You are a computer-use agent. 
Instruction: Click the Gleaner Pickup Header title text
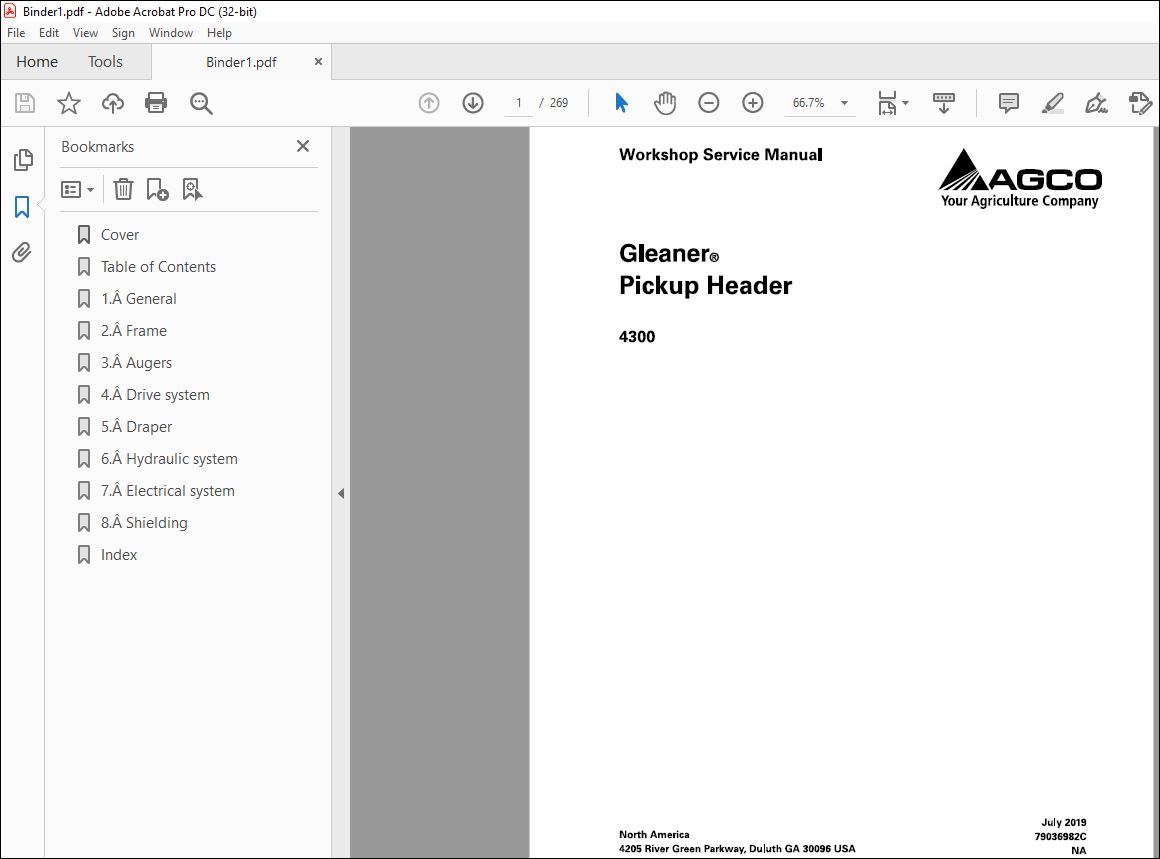(x=706, y=269)
